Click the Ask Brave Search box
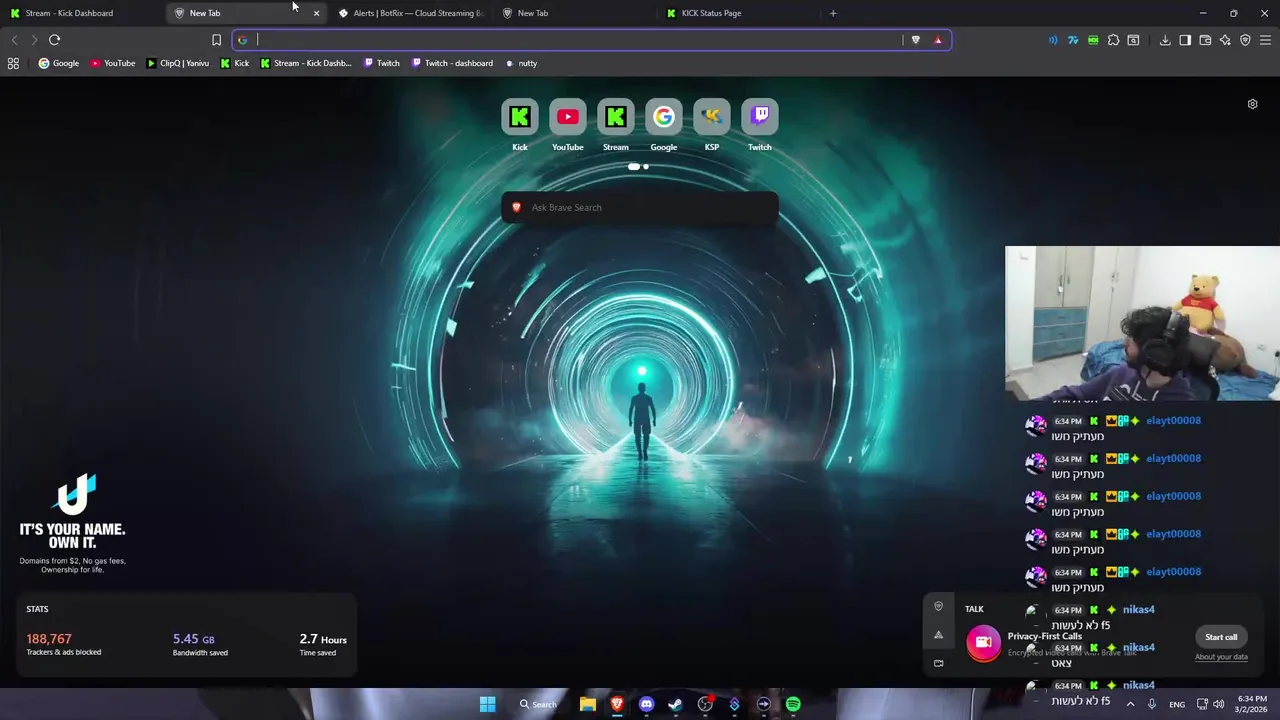This screenshot has height=720, width=1280. 640,207
